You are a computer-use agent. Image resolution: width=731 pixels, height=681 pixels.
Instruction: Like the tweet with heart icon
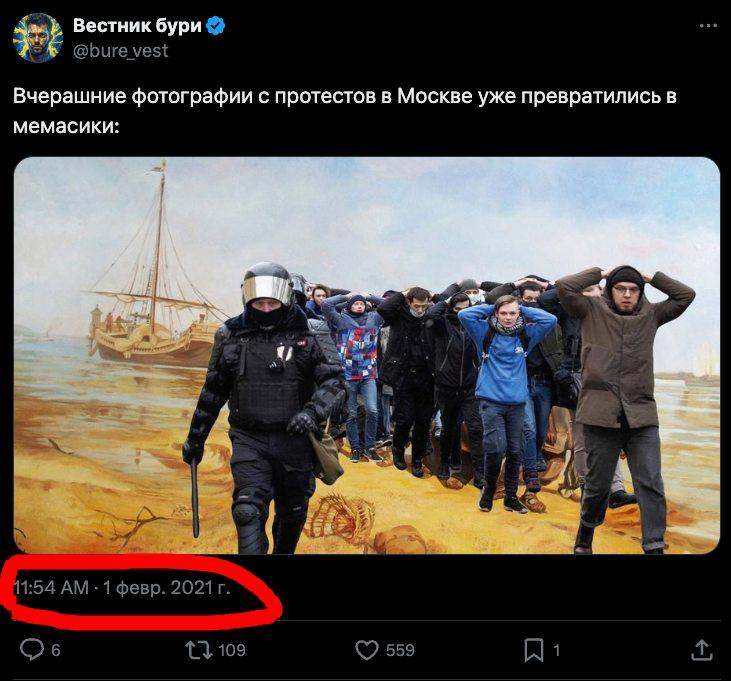coord(367,650)
